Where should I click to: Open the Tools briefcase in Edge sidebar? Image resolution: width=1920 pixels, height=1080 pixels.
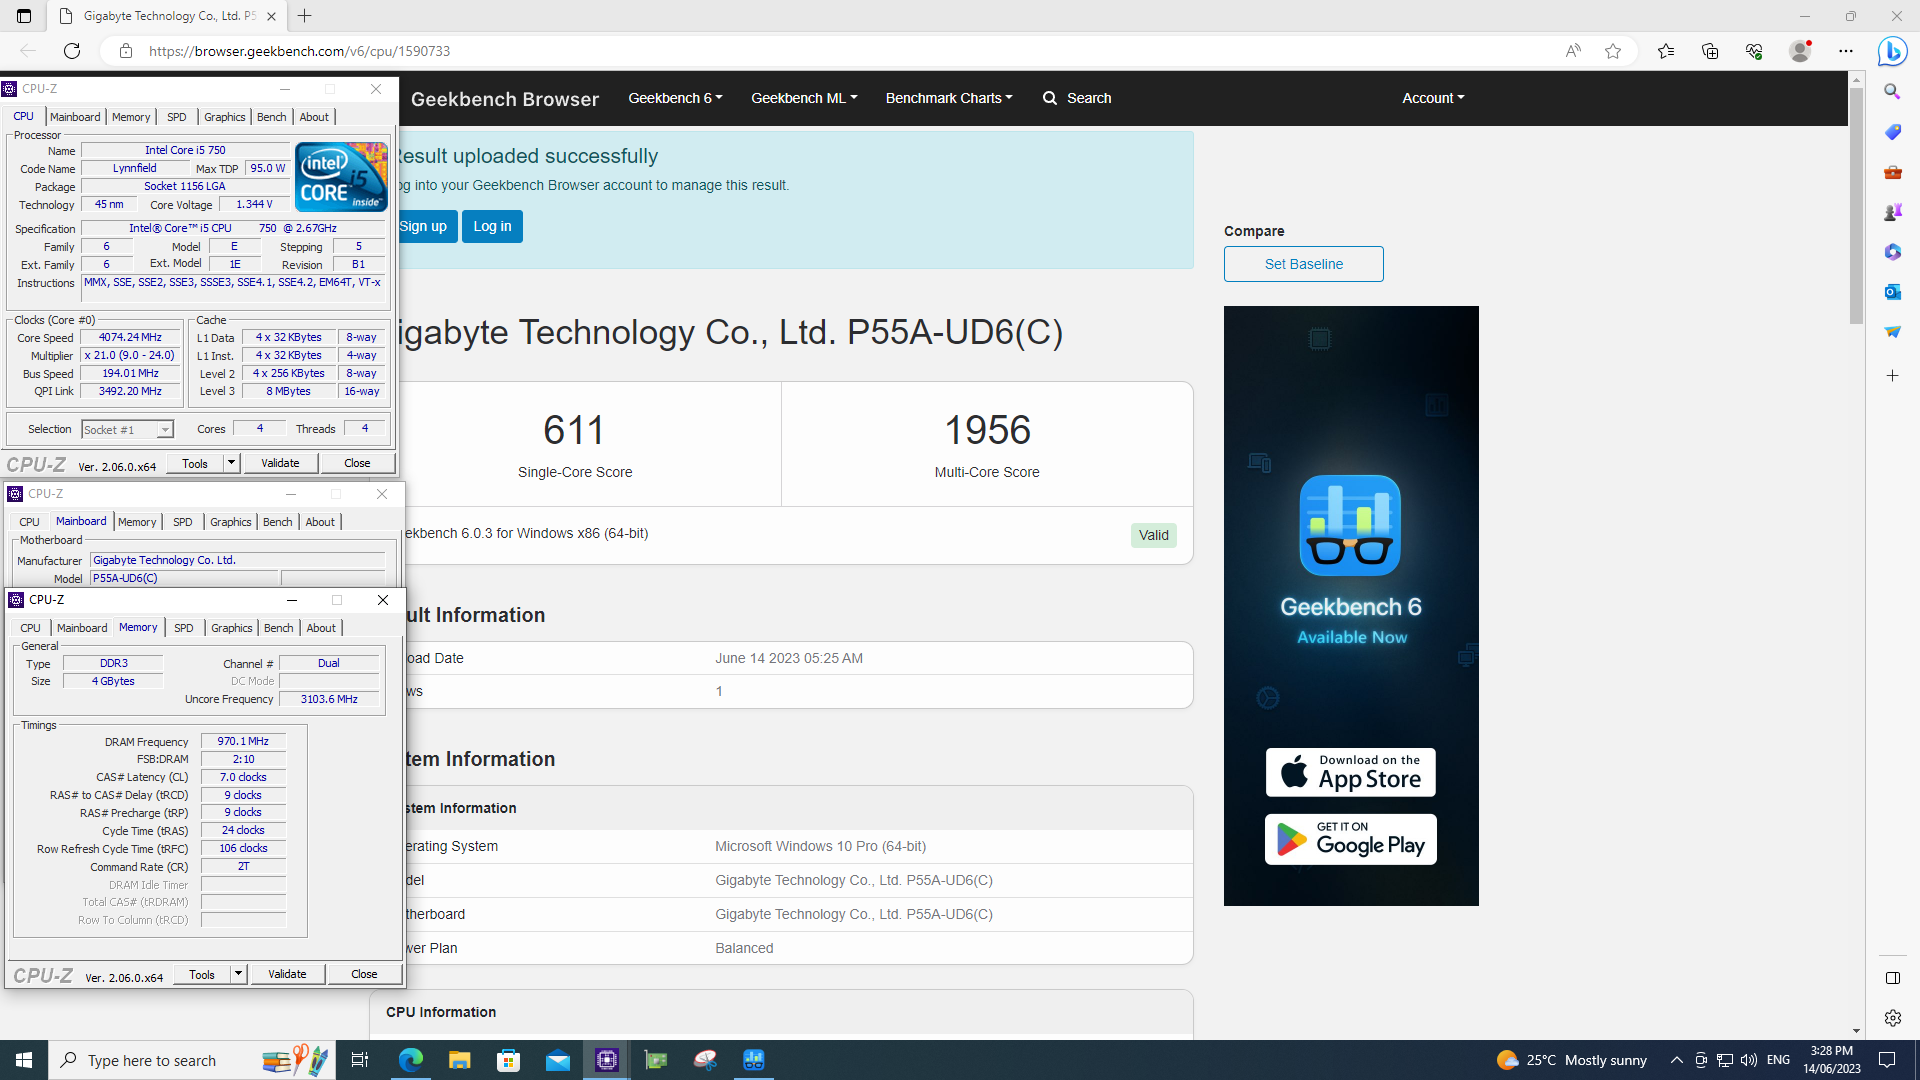click(1892, 172)
